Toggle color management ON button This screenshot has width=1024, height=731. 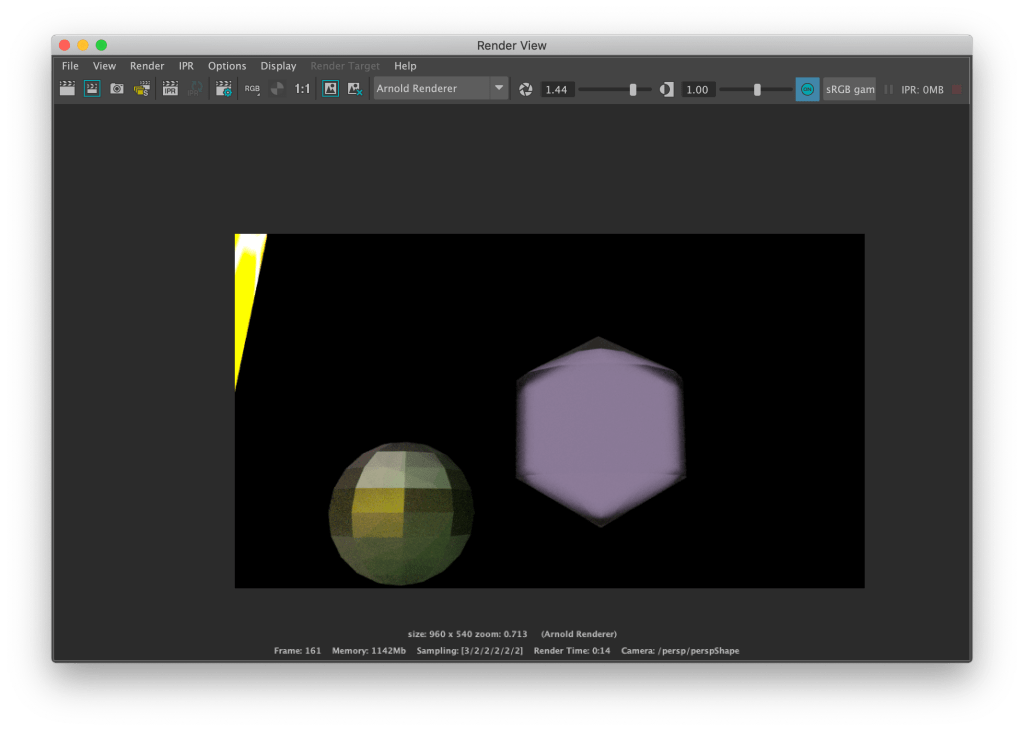click(807, 90)
